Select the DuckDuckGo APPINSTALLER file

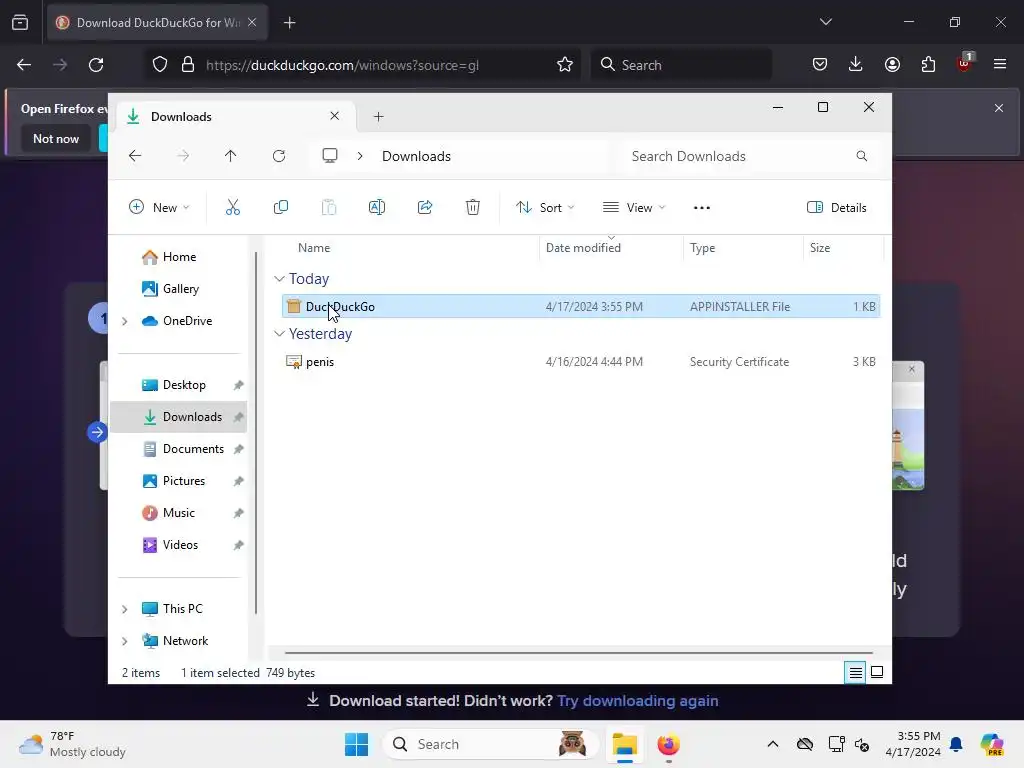pyautogui.click(x=581, y=307)
